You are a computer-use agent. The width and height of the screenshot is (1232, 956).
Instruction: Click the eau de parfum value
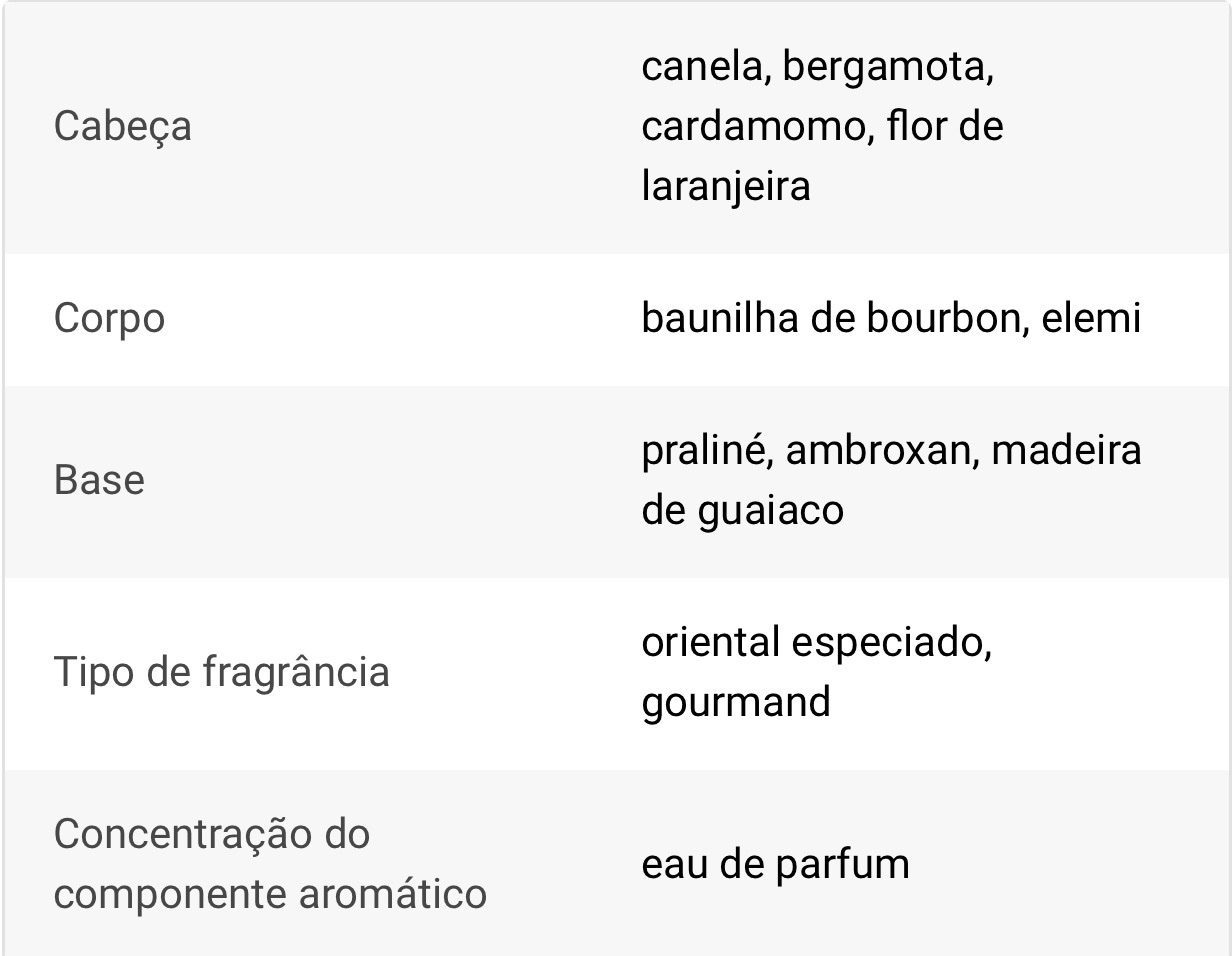coord(775,864)
